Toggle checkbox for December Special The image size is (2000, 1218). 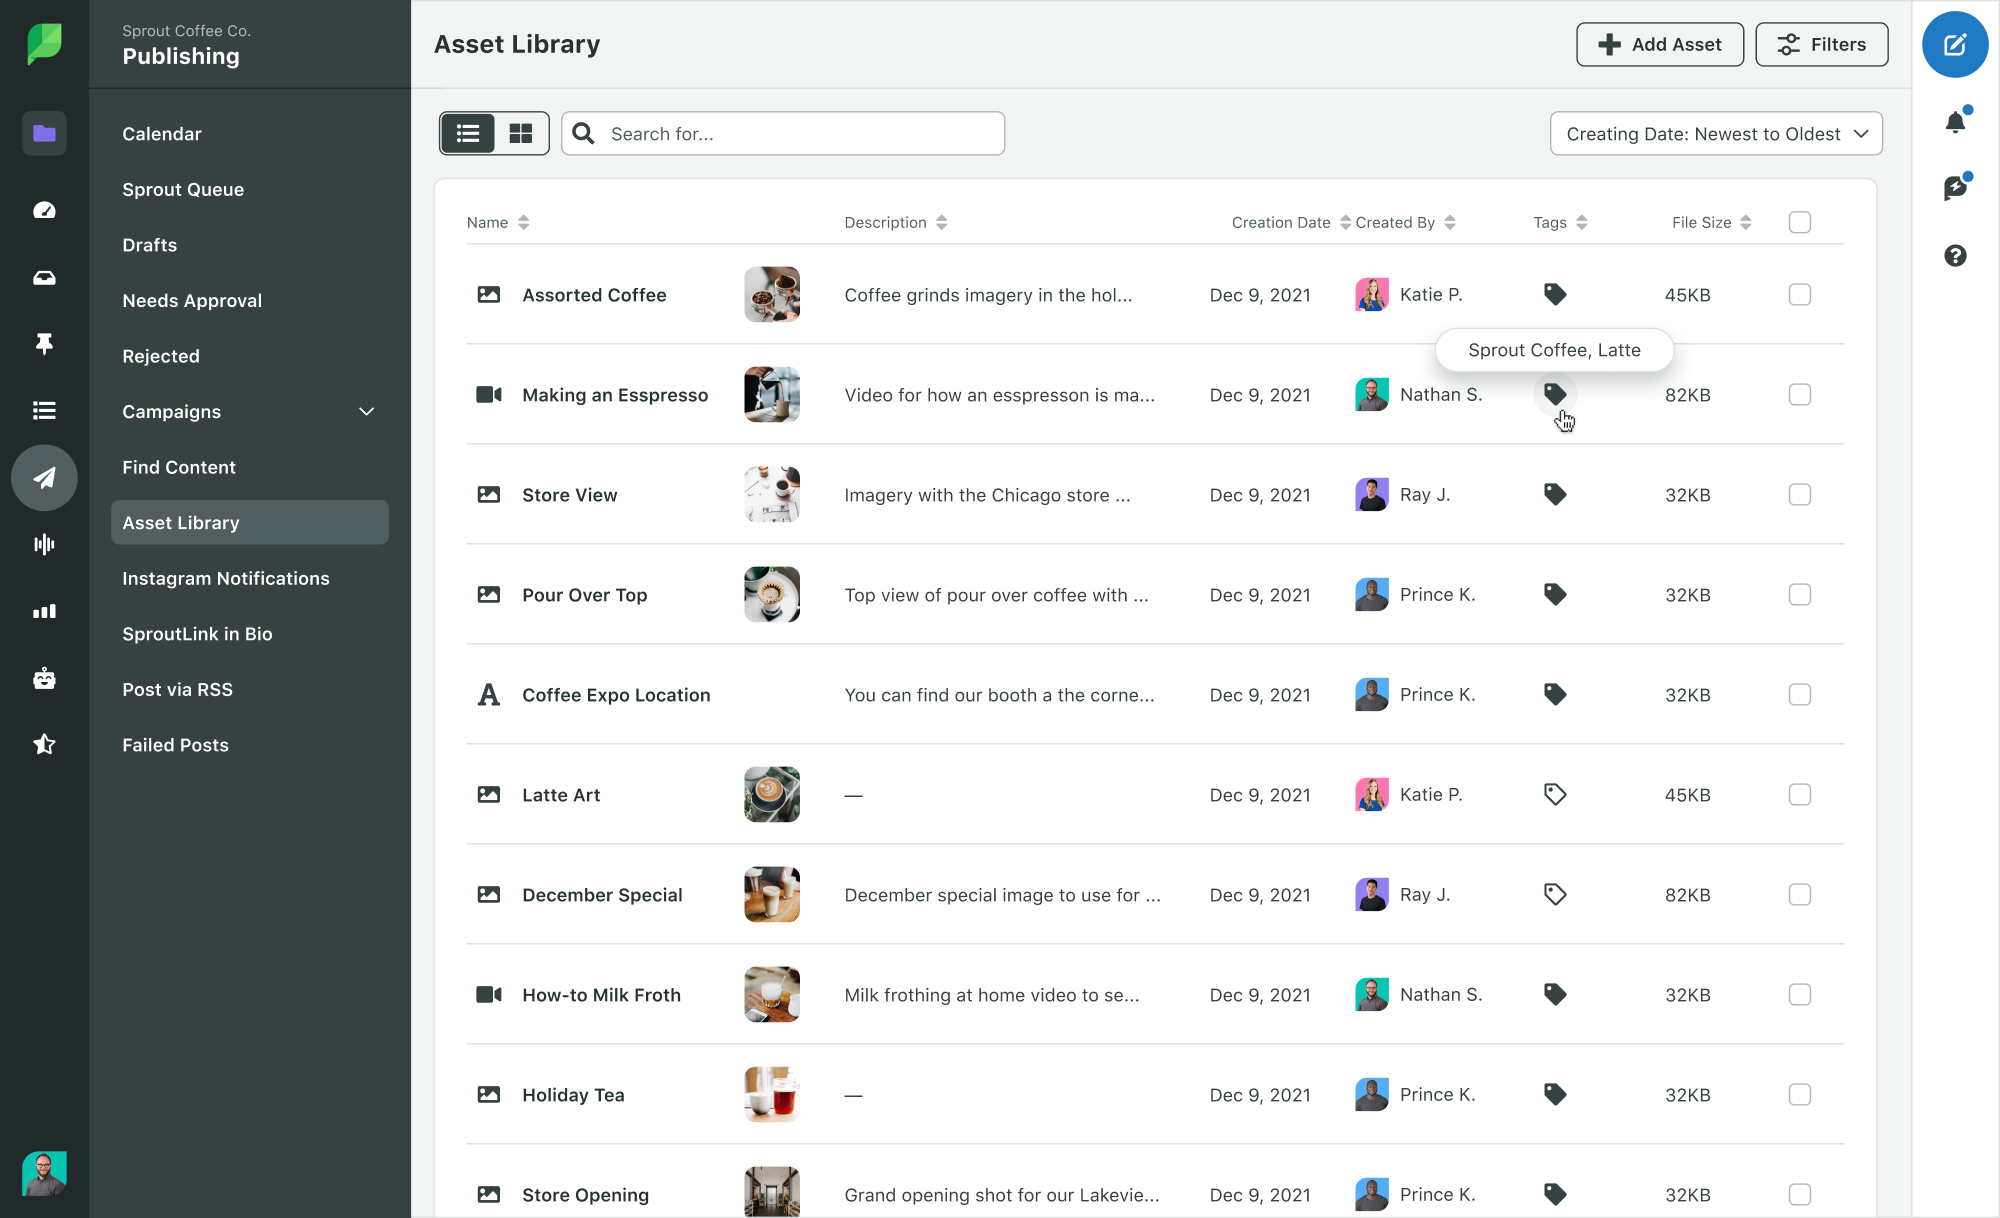point(1800,894)
